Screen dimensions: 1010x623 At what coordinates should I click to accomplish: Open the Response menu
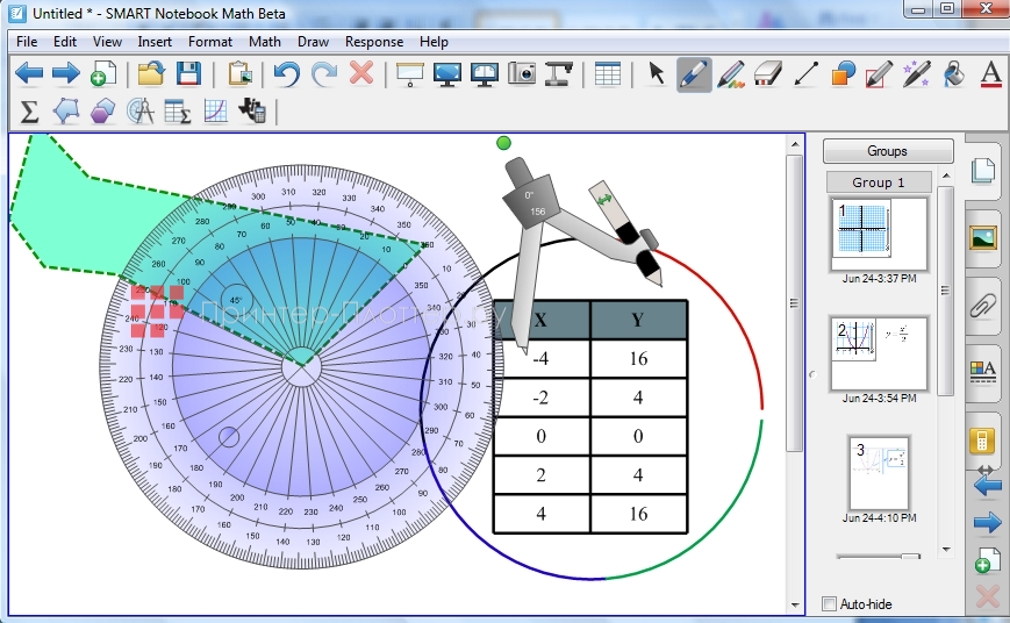point(373,41)
